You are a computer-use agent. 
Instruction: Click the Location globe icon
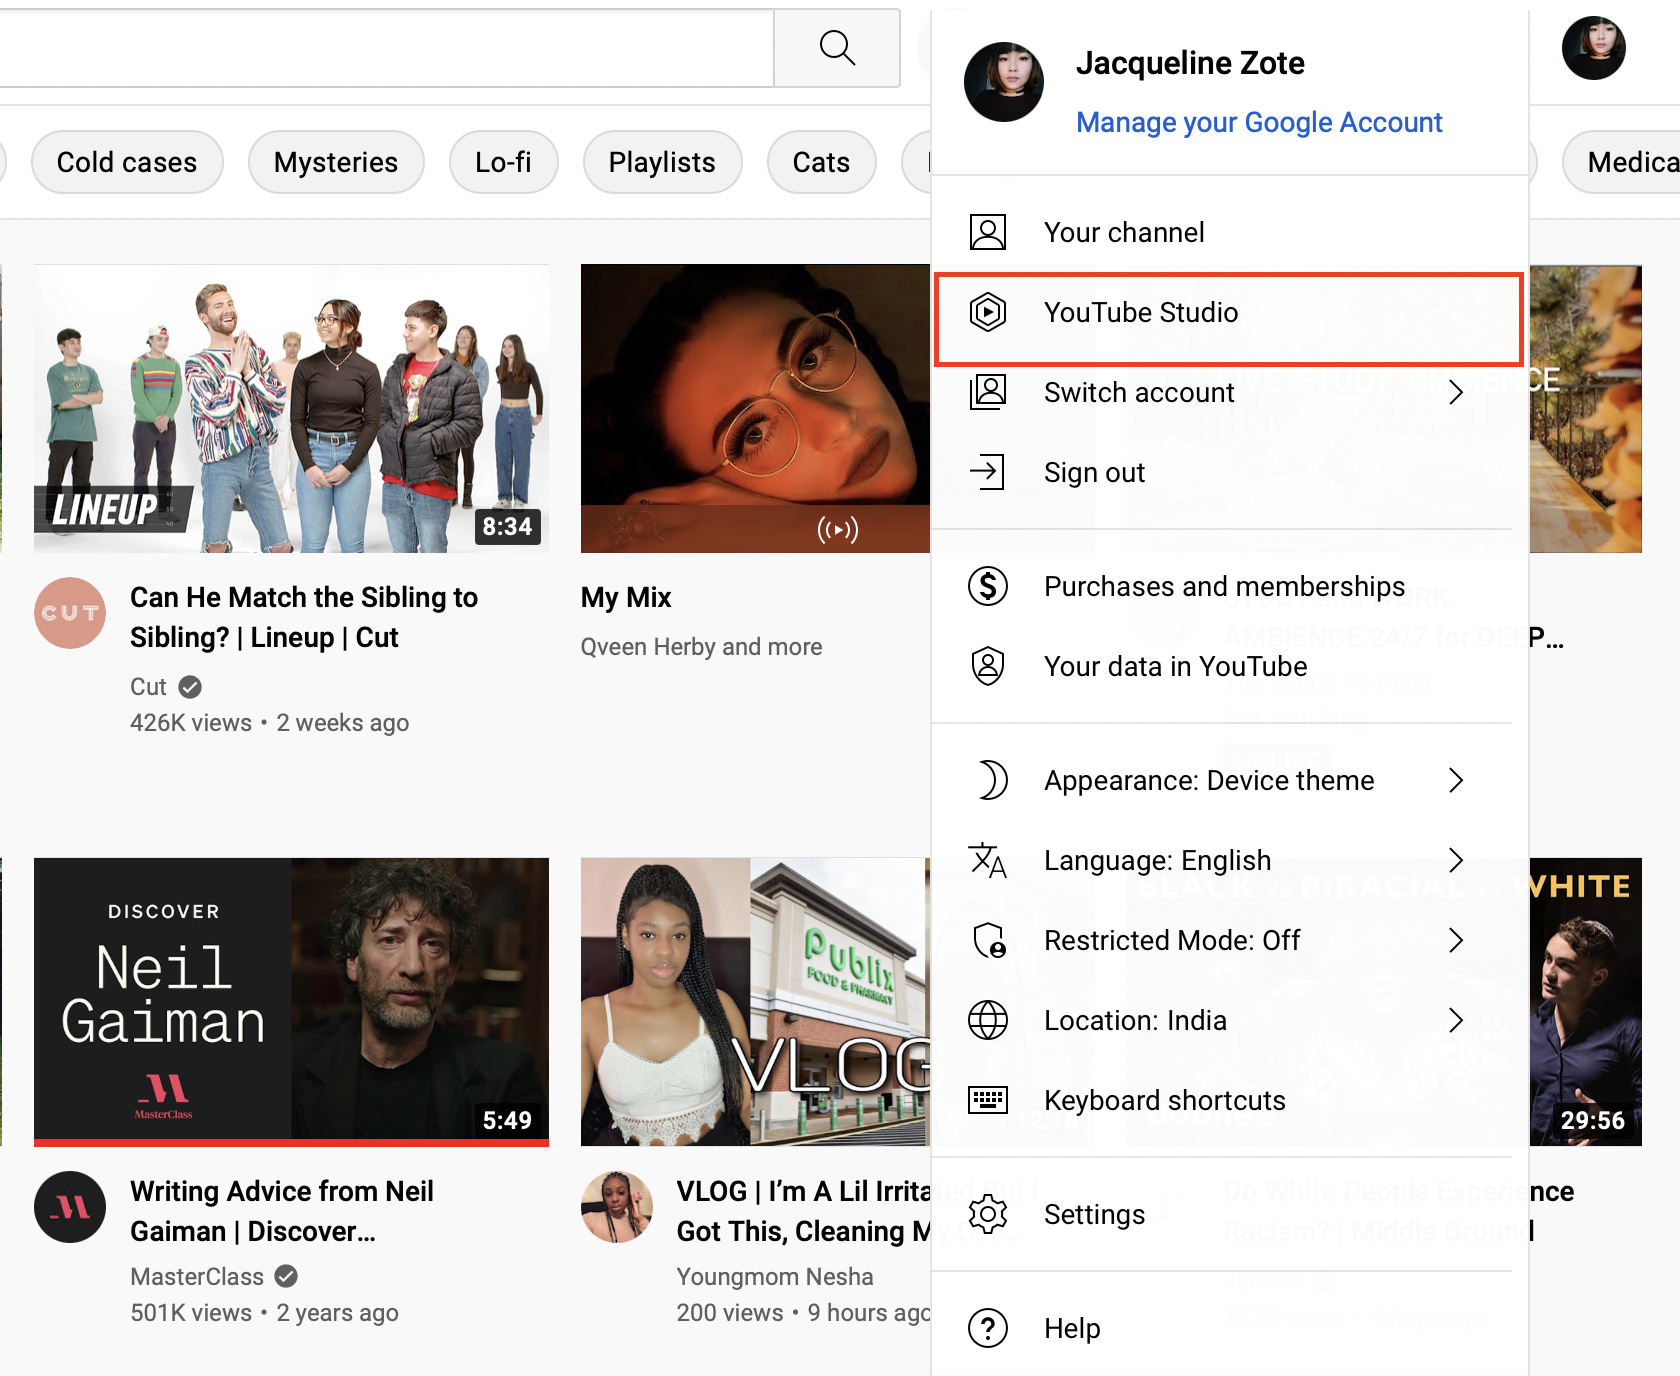988,1020
